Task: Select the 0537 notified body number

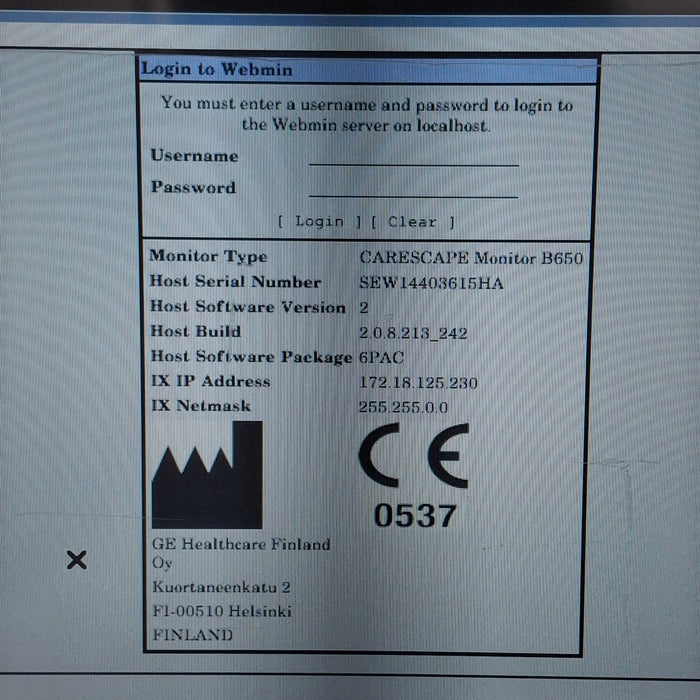Action: (x=414, y=516)
